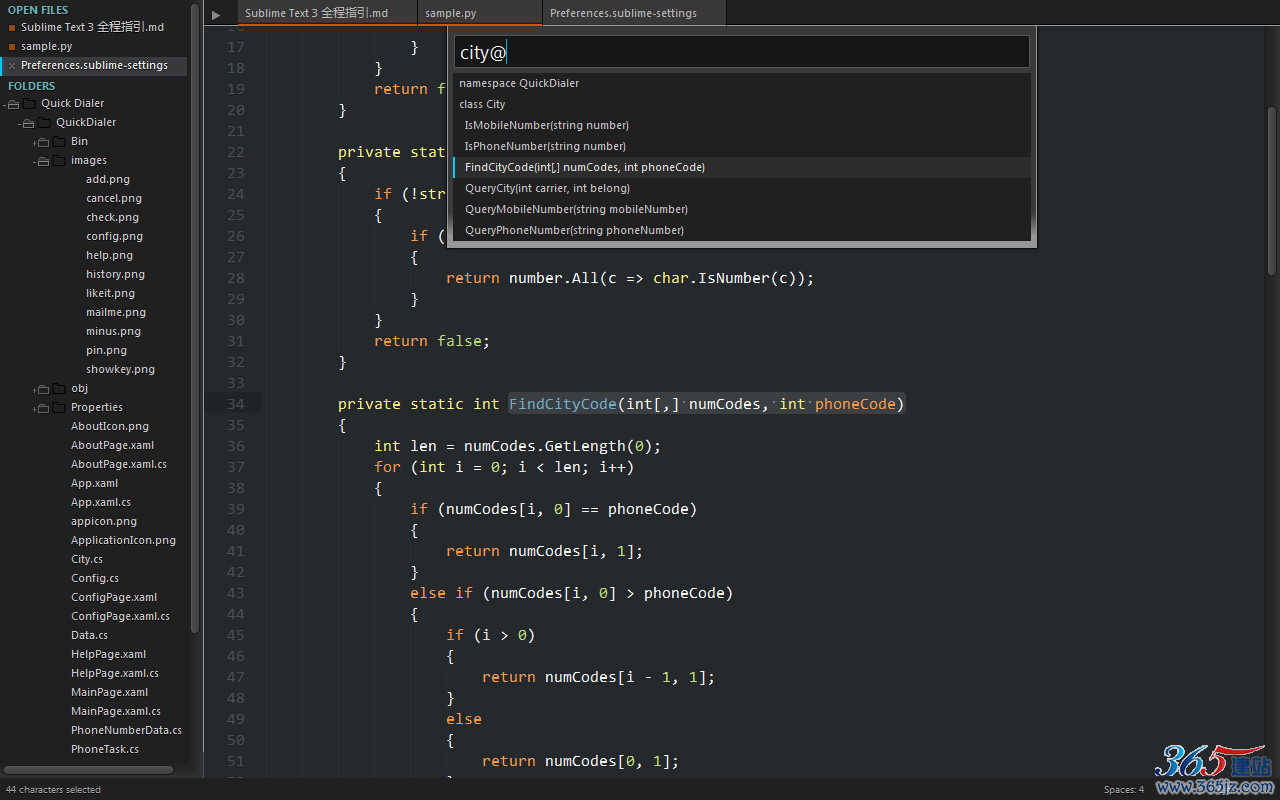This screenshot has height=800, width=1280.
Task: Close Preferences.sublime-settings using its x in Open Files
Action: click(12, 66)
